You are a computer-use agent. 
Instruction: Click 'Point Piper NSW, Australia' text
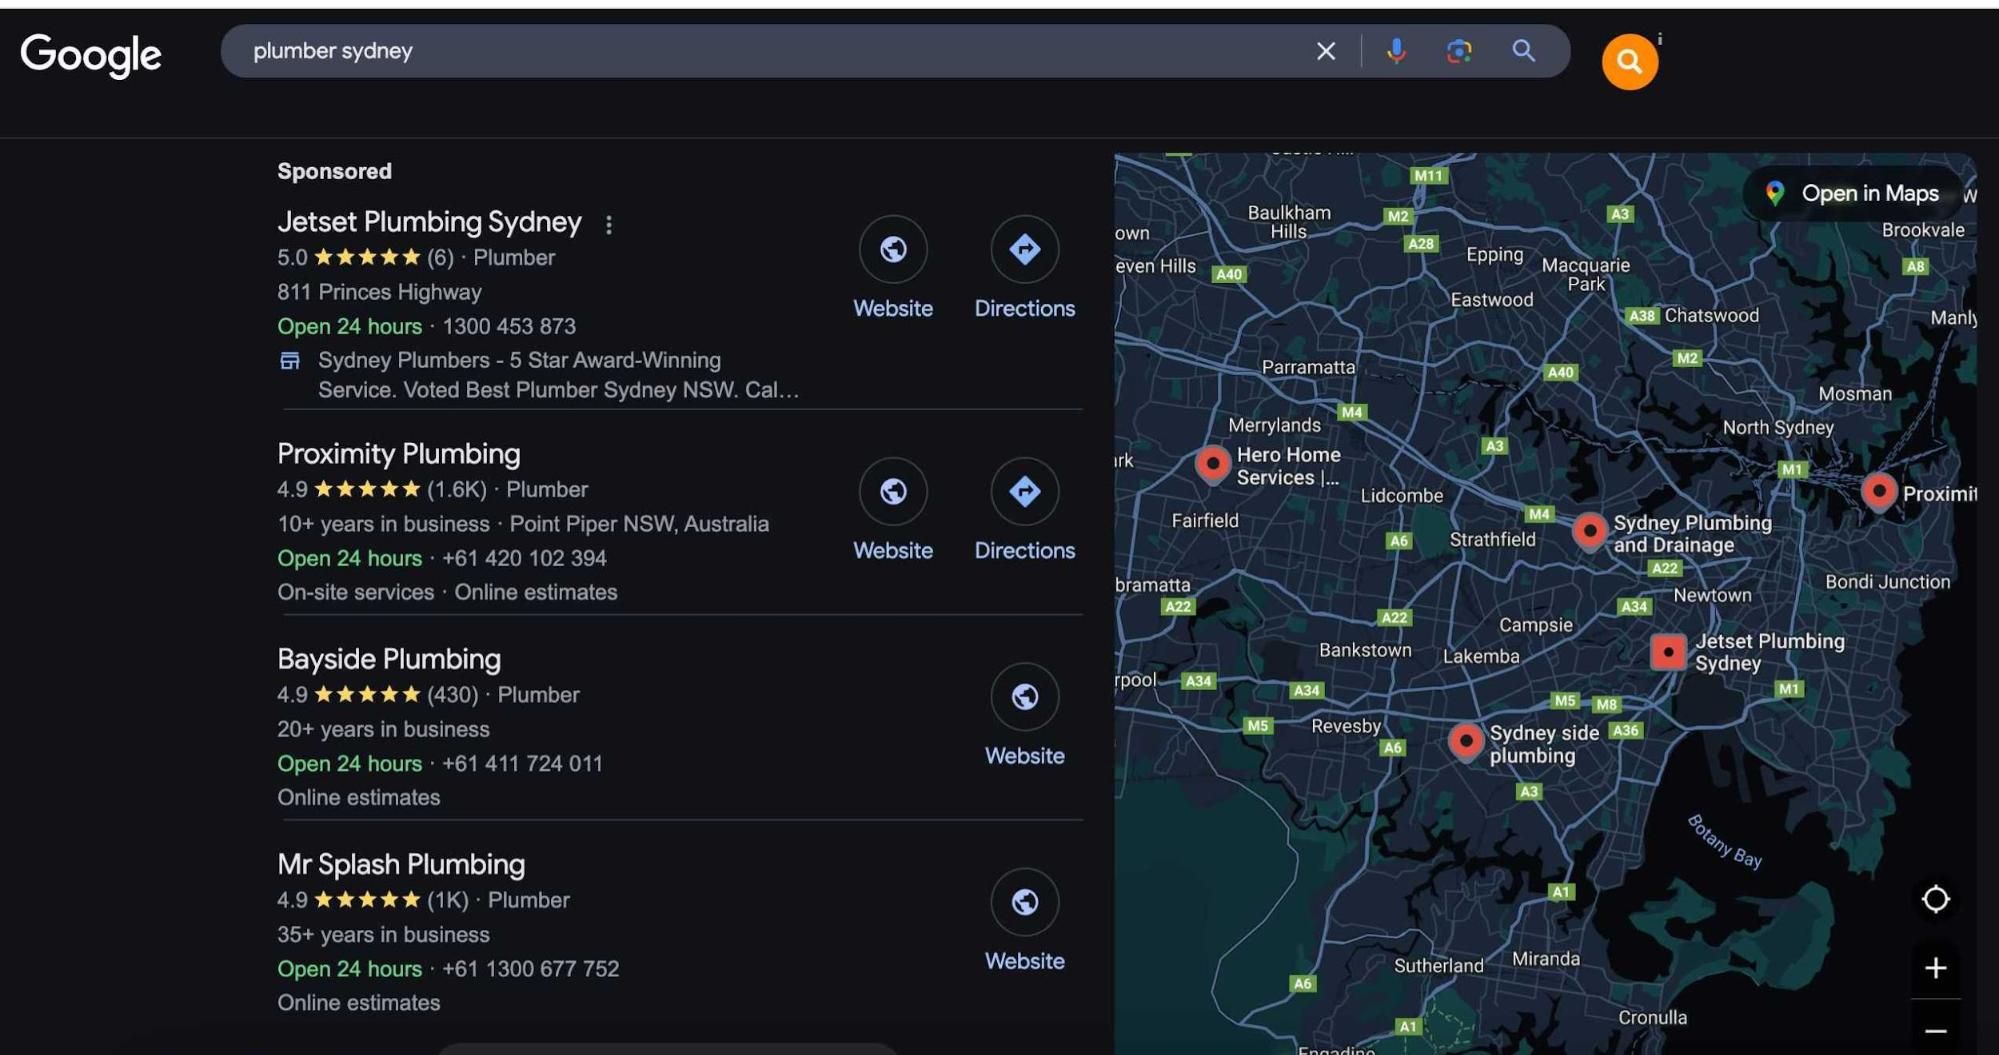[639, 524]
